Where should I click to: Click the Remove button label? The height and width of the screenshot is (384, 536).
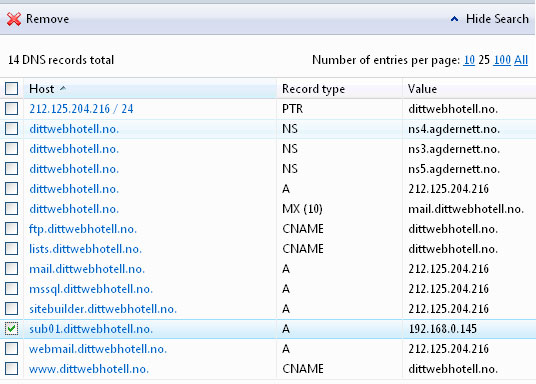[x=48, y=19]
